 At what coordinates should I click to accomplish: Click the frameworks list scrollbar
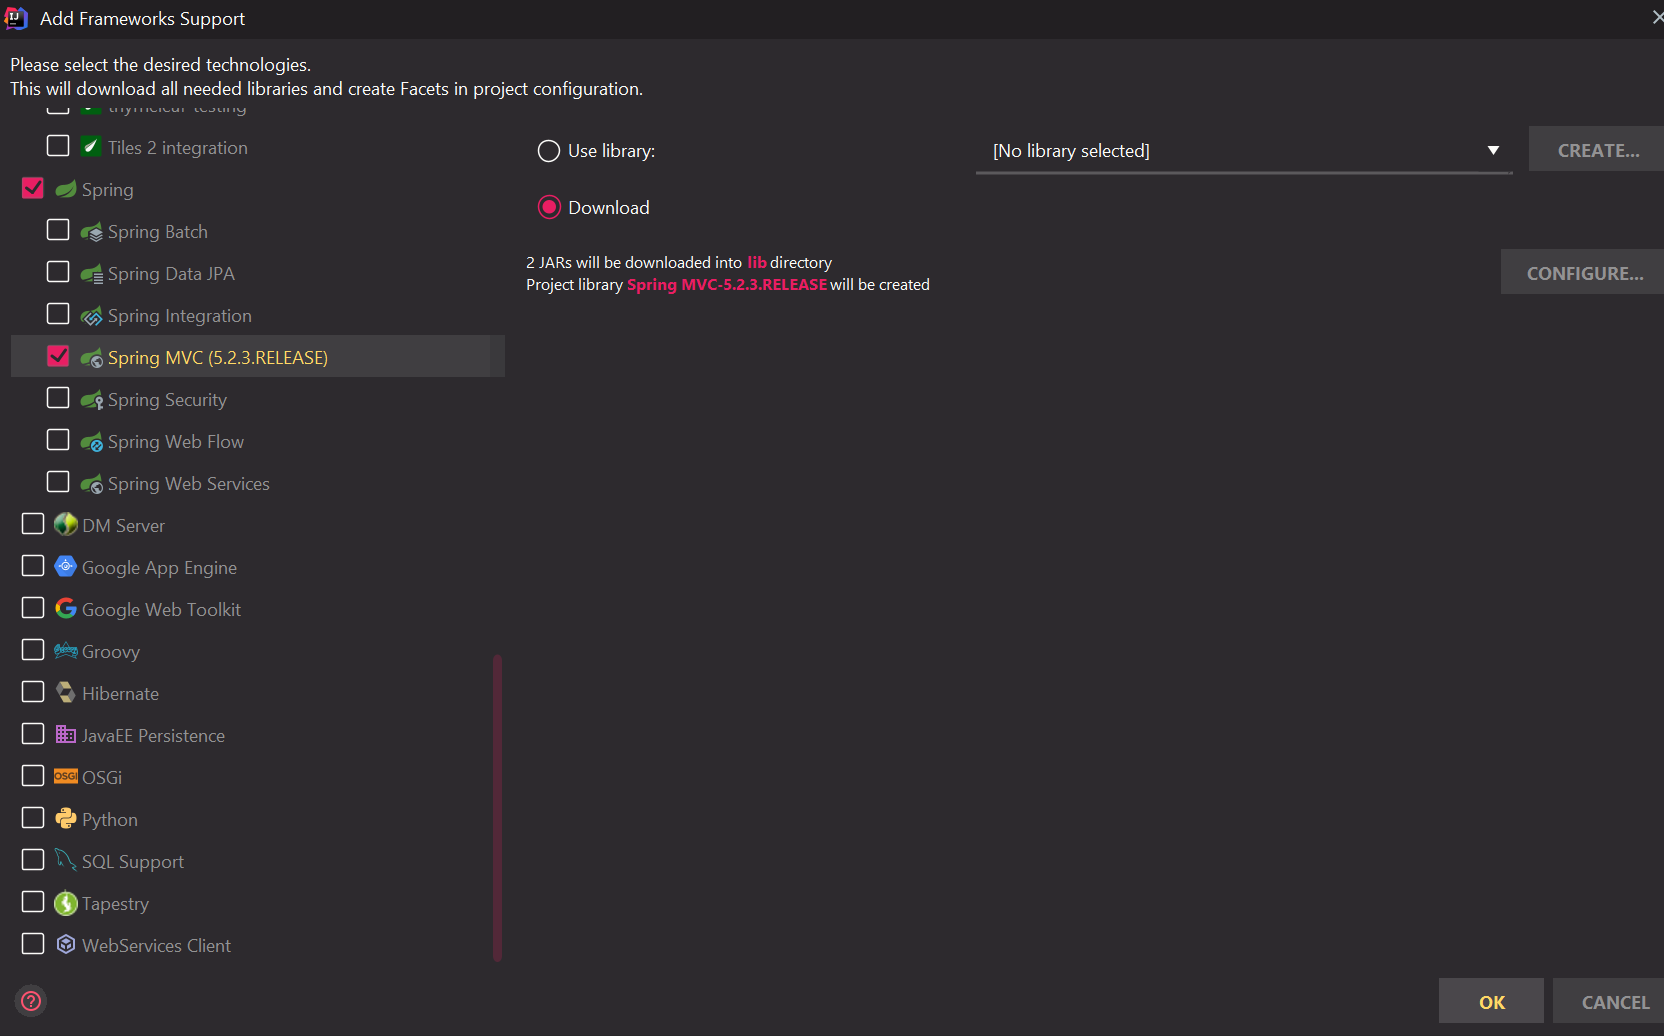[497, 808]
